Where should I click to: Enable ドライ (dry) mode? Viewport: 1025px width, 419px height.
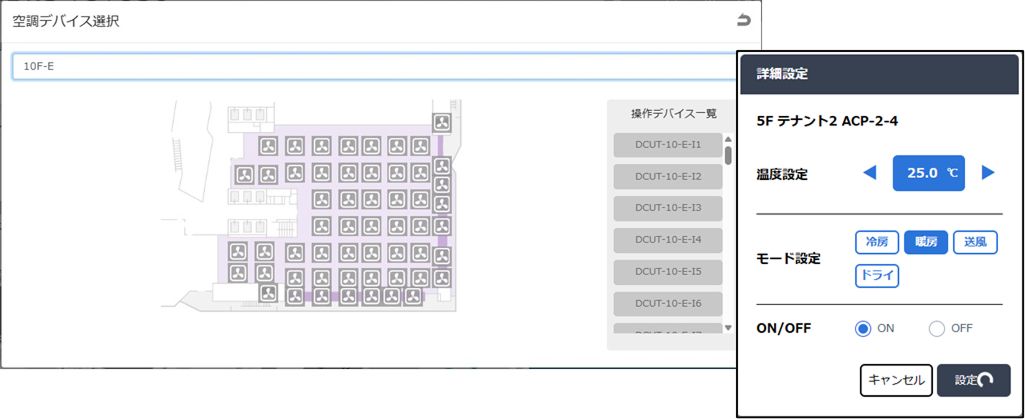876,275
